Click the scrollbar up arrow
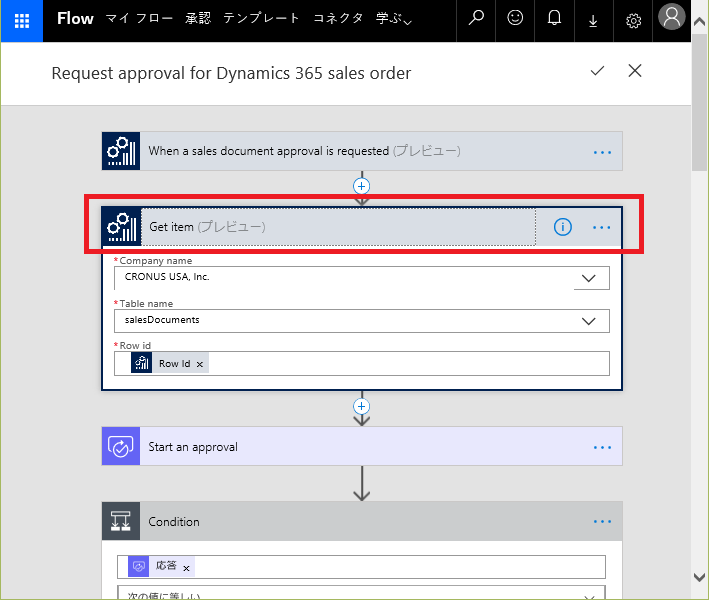The width and height of the screenshot is (709, 600). 700,21
